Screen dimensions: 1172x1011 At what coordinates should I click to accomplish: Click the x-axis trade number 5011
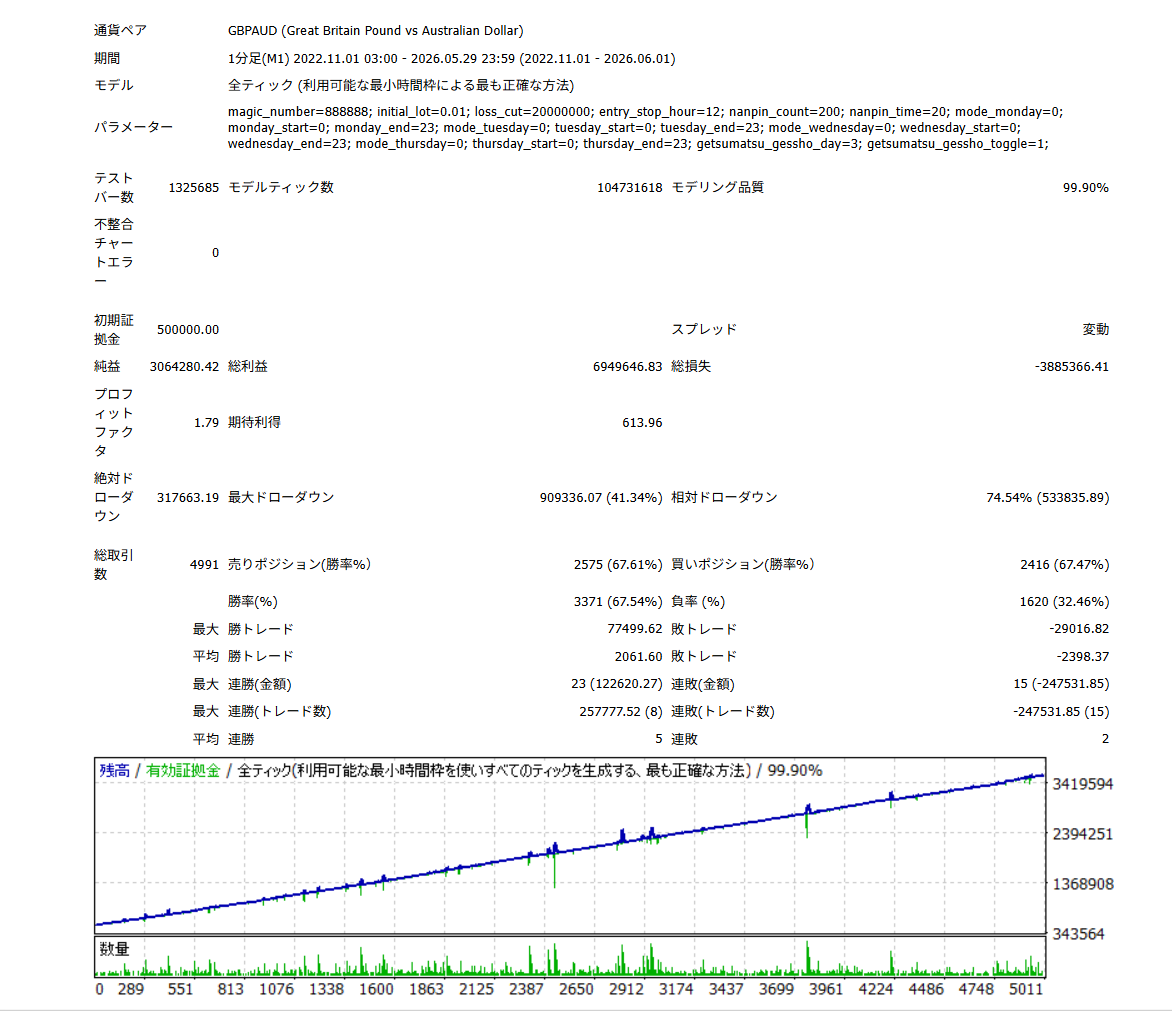pyautogui.click(x=1026, y=989)
